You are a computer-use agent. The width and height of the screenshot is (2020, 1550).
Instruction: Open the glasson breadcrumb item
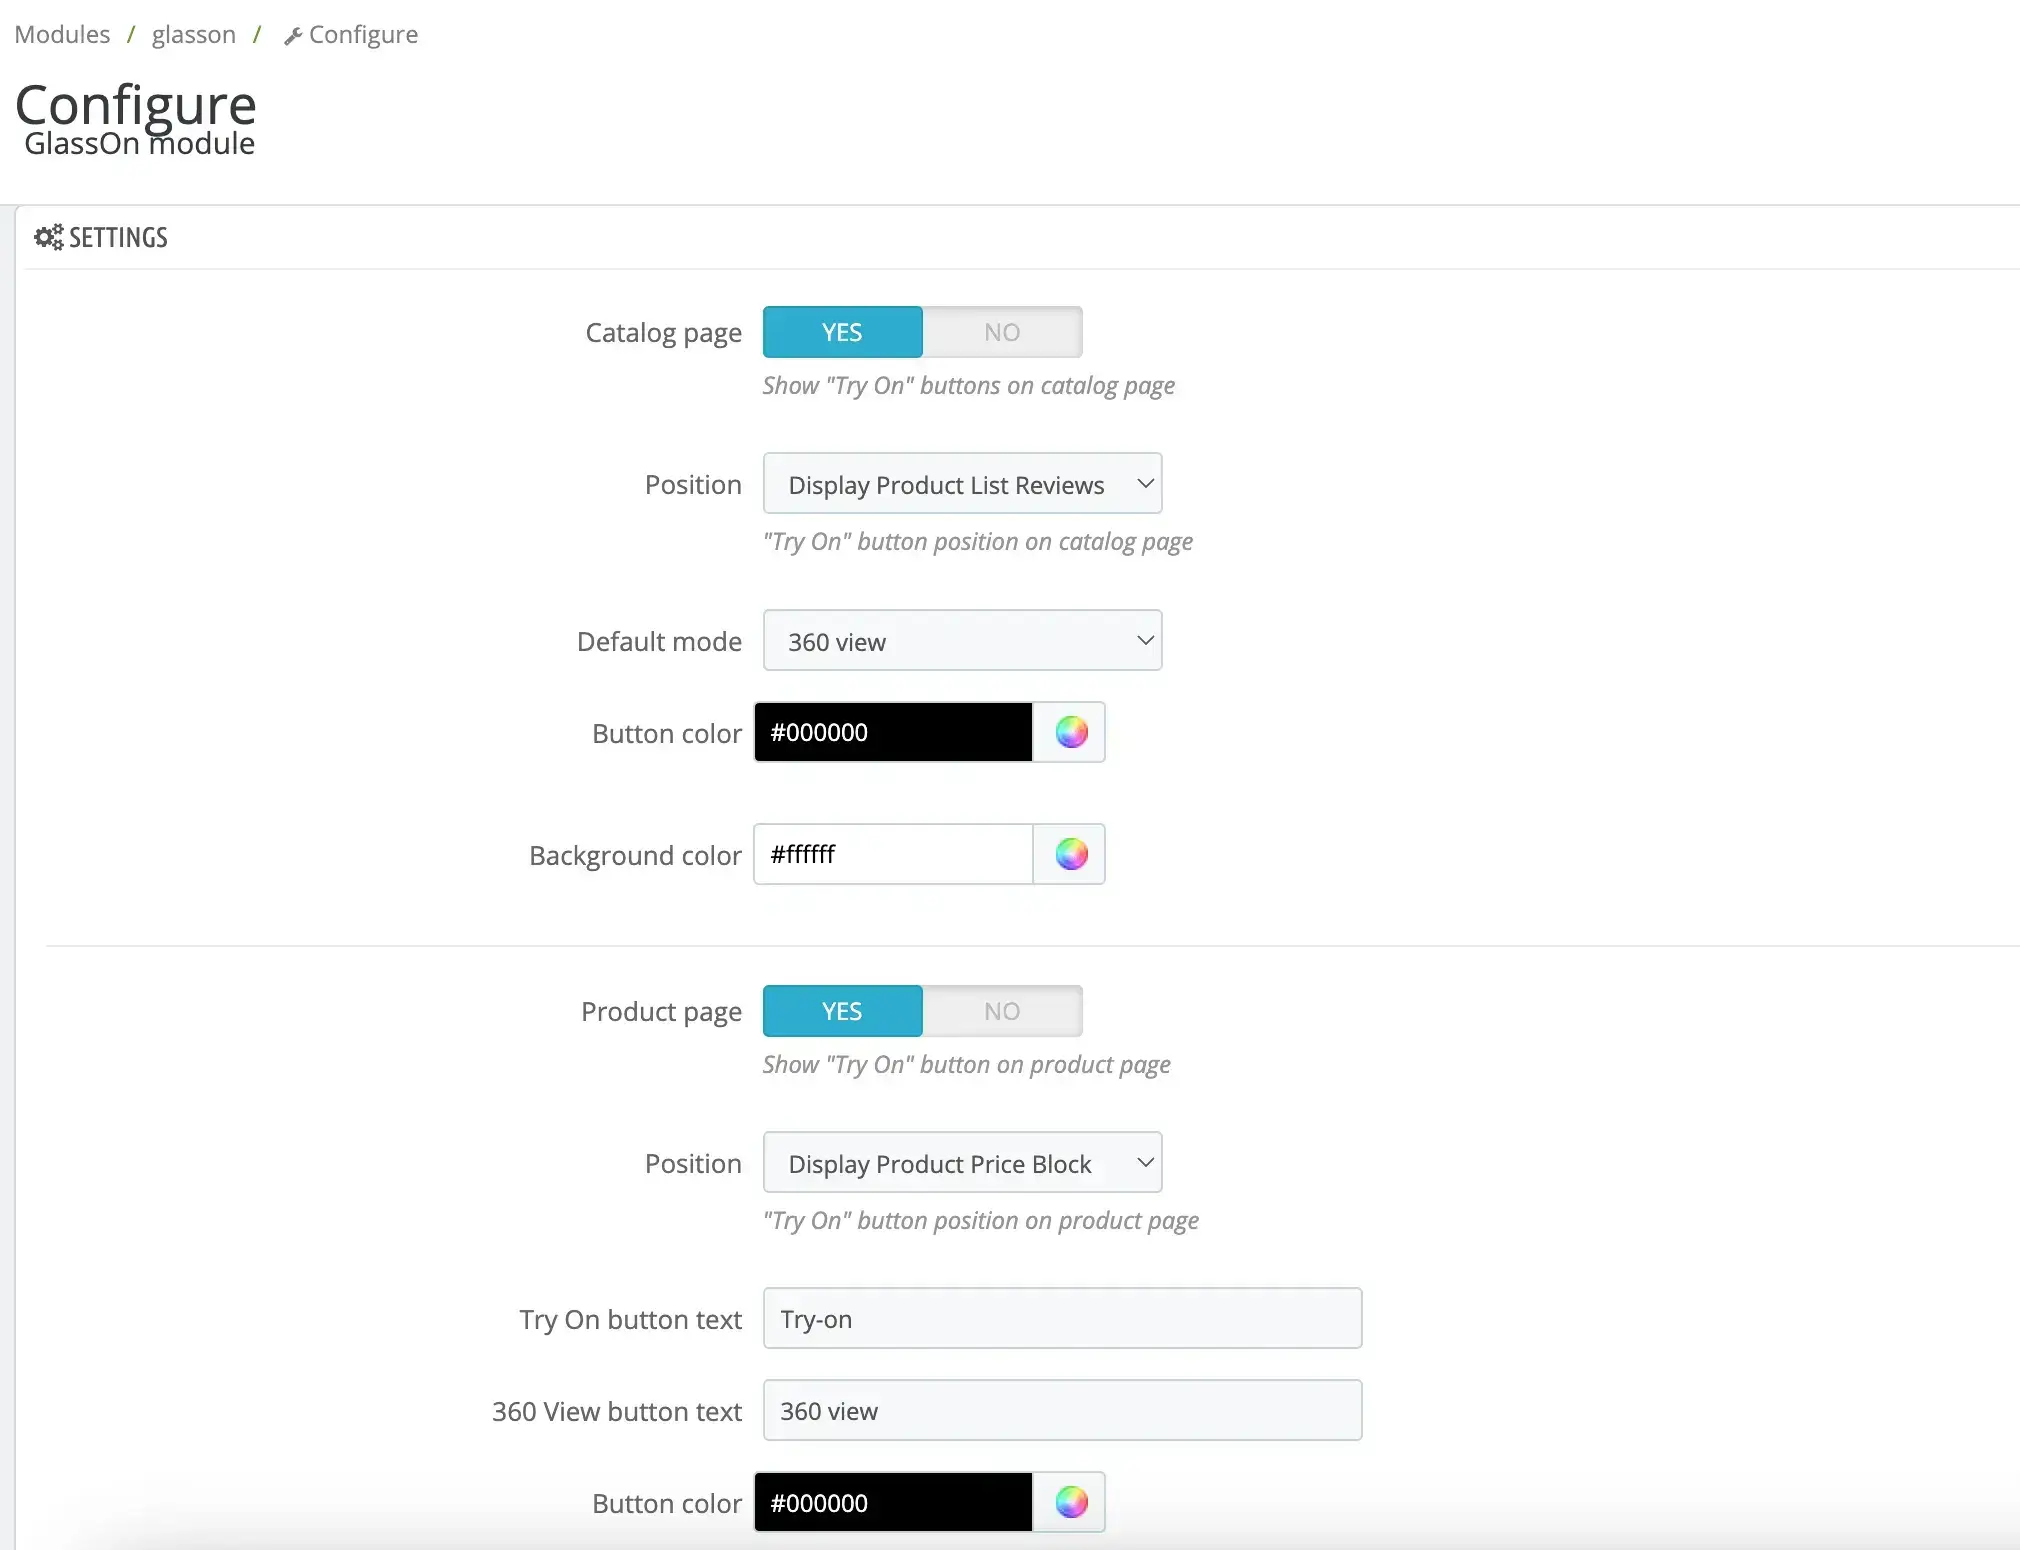(x=193, y=34)
